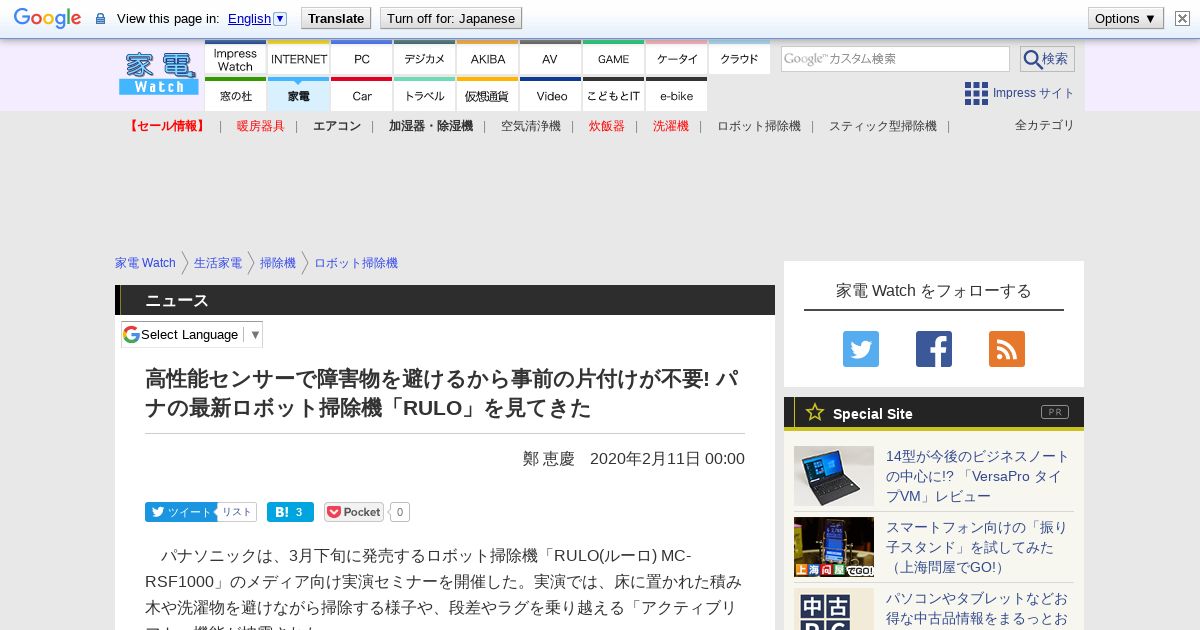
Task: Open the スティック型掃除機 category link
Action: pyautogui.click(x=883, y=126)
